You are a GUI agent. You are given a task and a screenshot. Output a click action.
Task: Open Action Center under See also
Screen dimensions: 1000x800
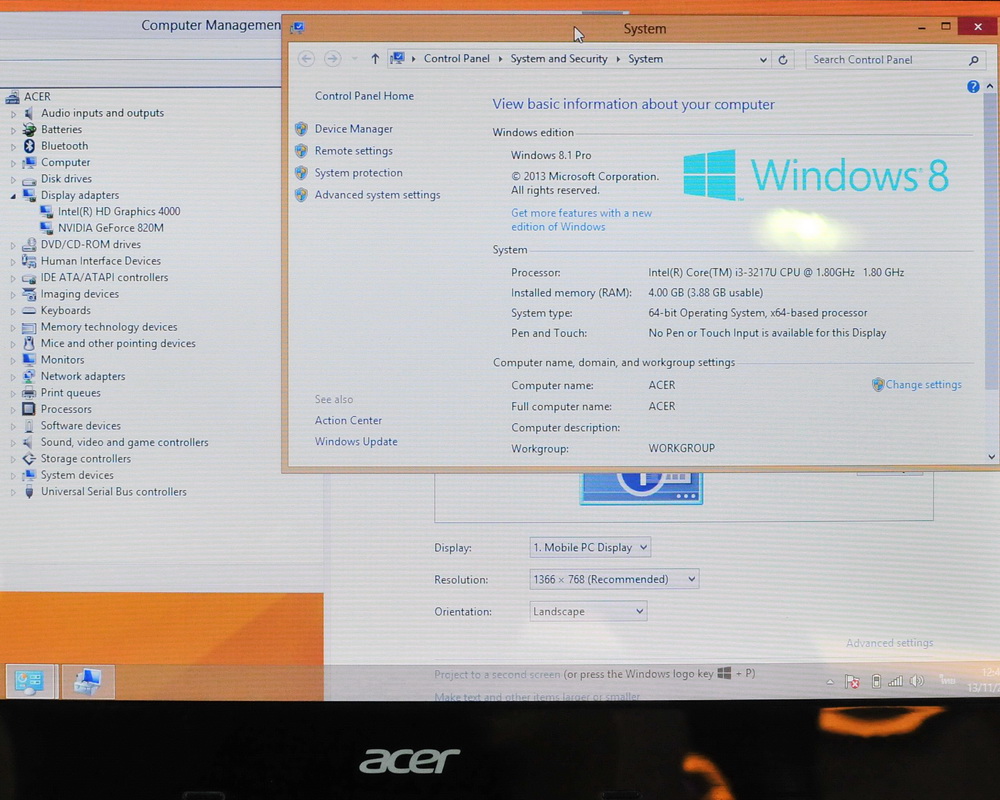[x=348, y=420]
